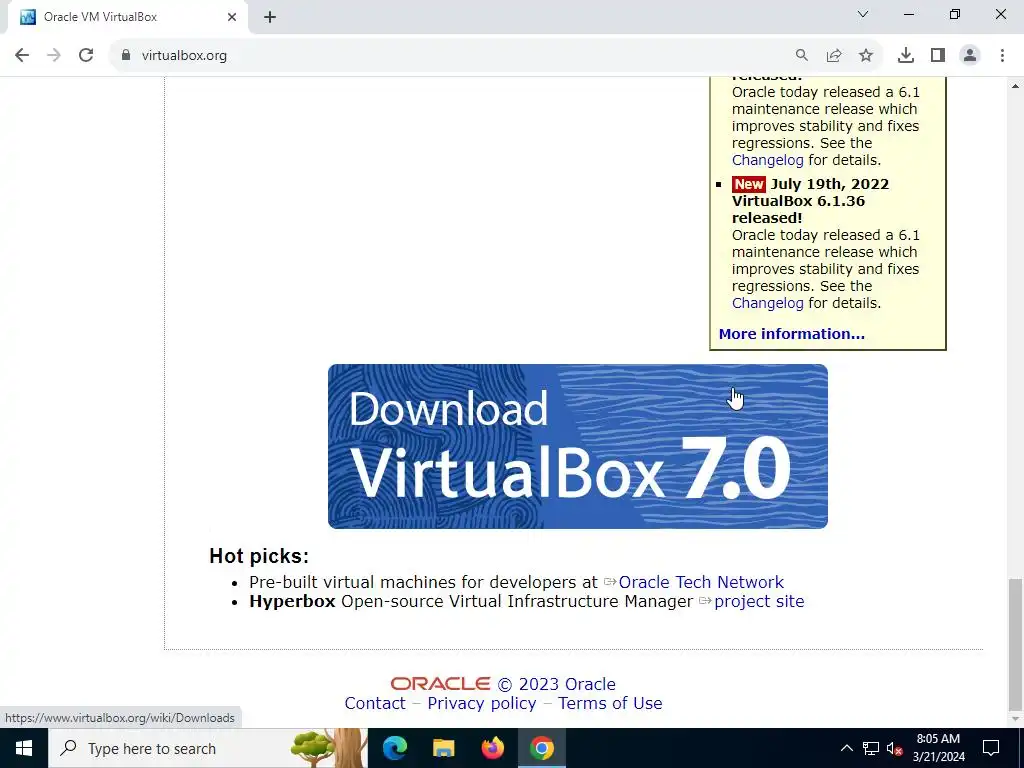Screen dimensions: 1024x768
Task: Click the More information... link
Action: click(x=792, y=334)
